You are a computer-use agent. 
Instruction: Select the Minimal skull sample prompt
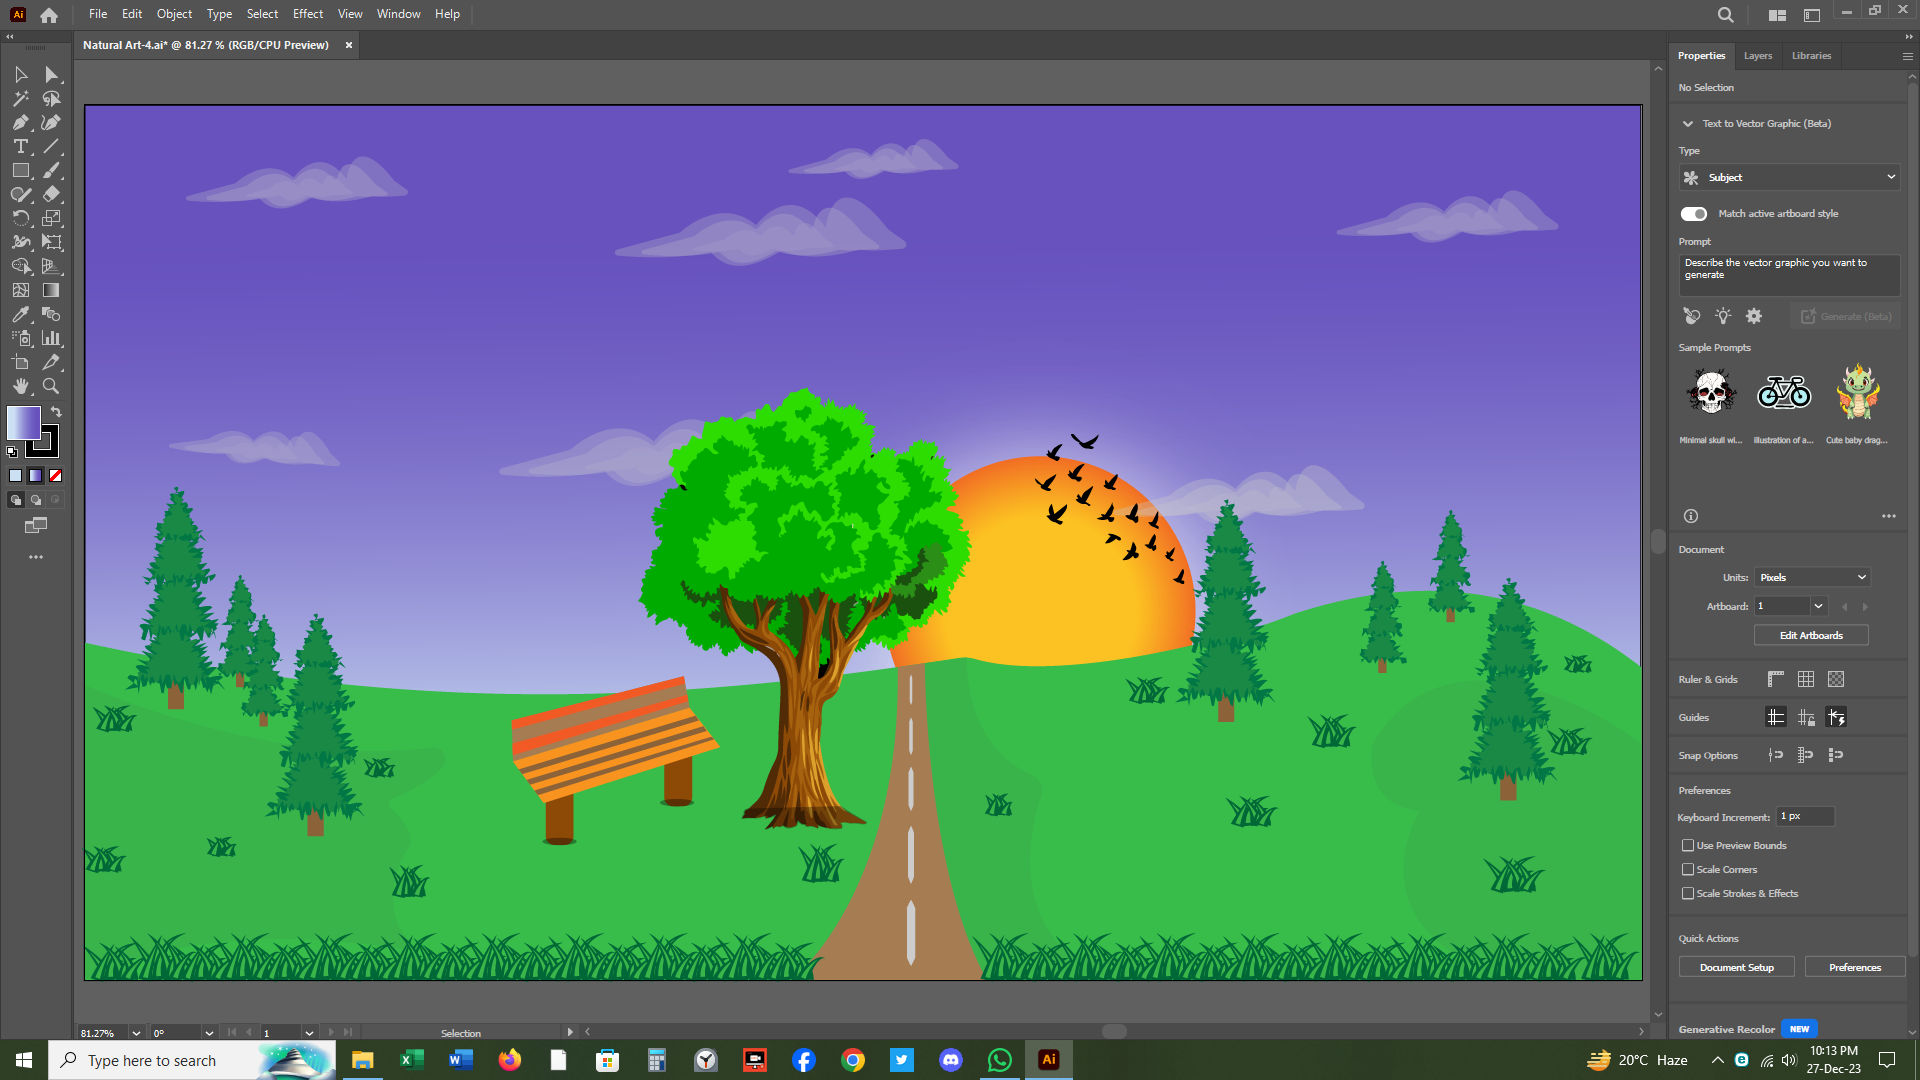tap(1711, 392)
